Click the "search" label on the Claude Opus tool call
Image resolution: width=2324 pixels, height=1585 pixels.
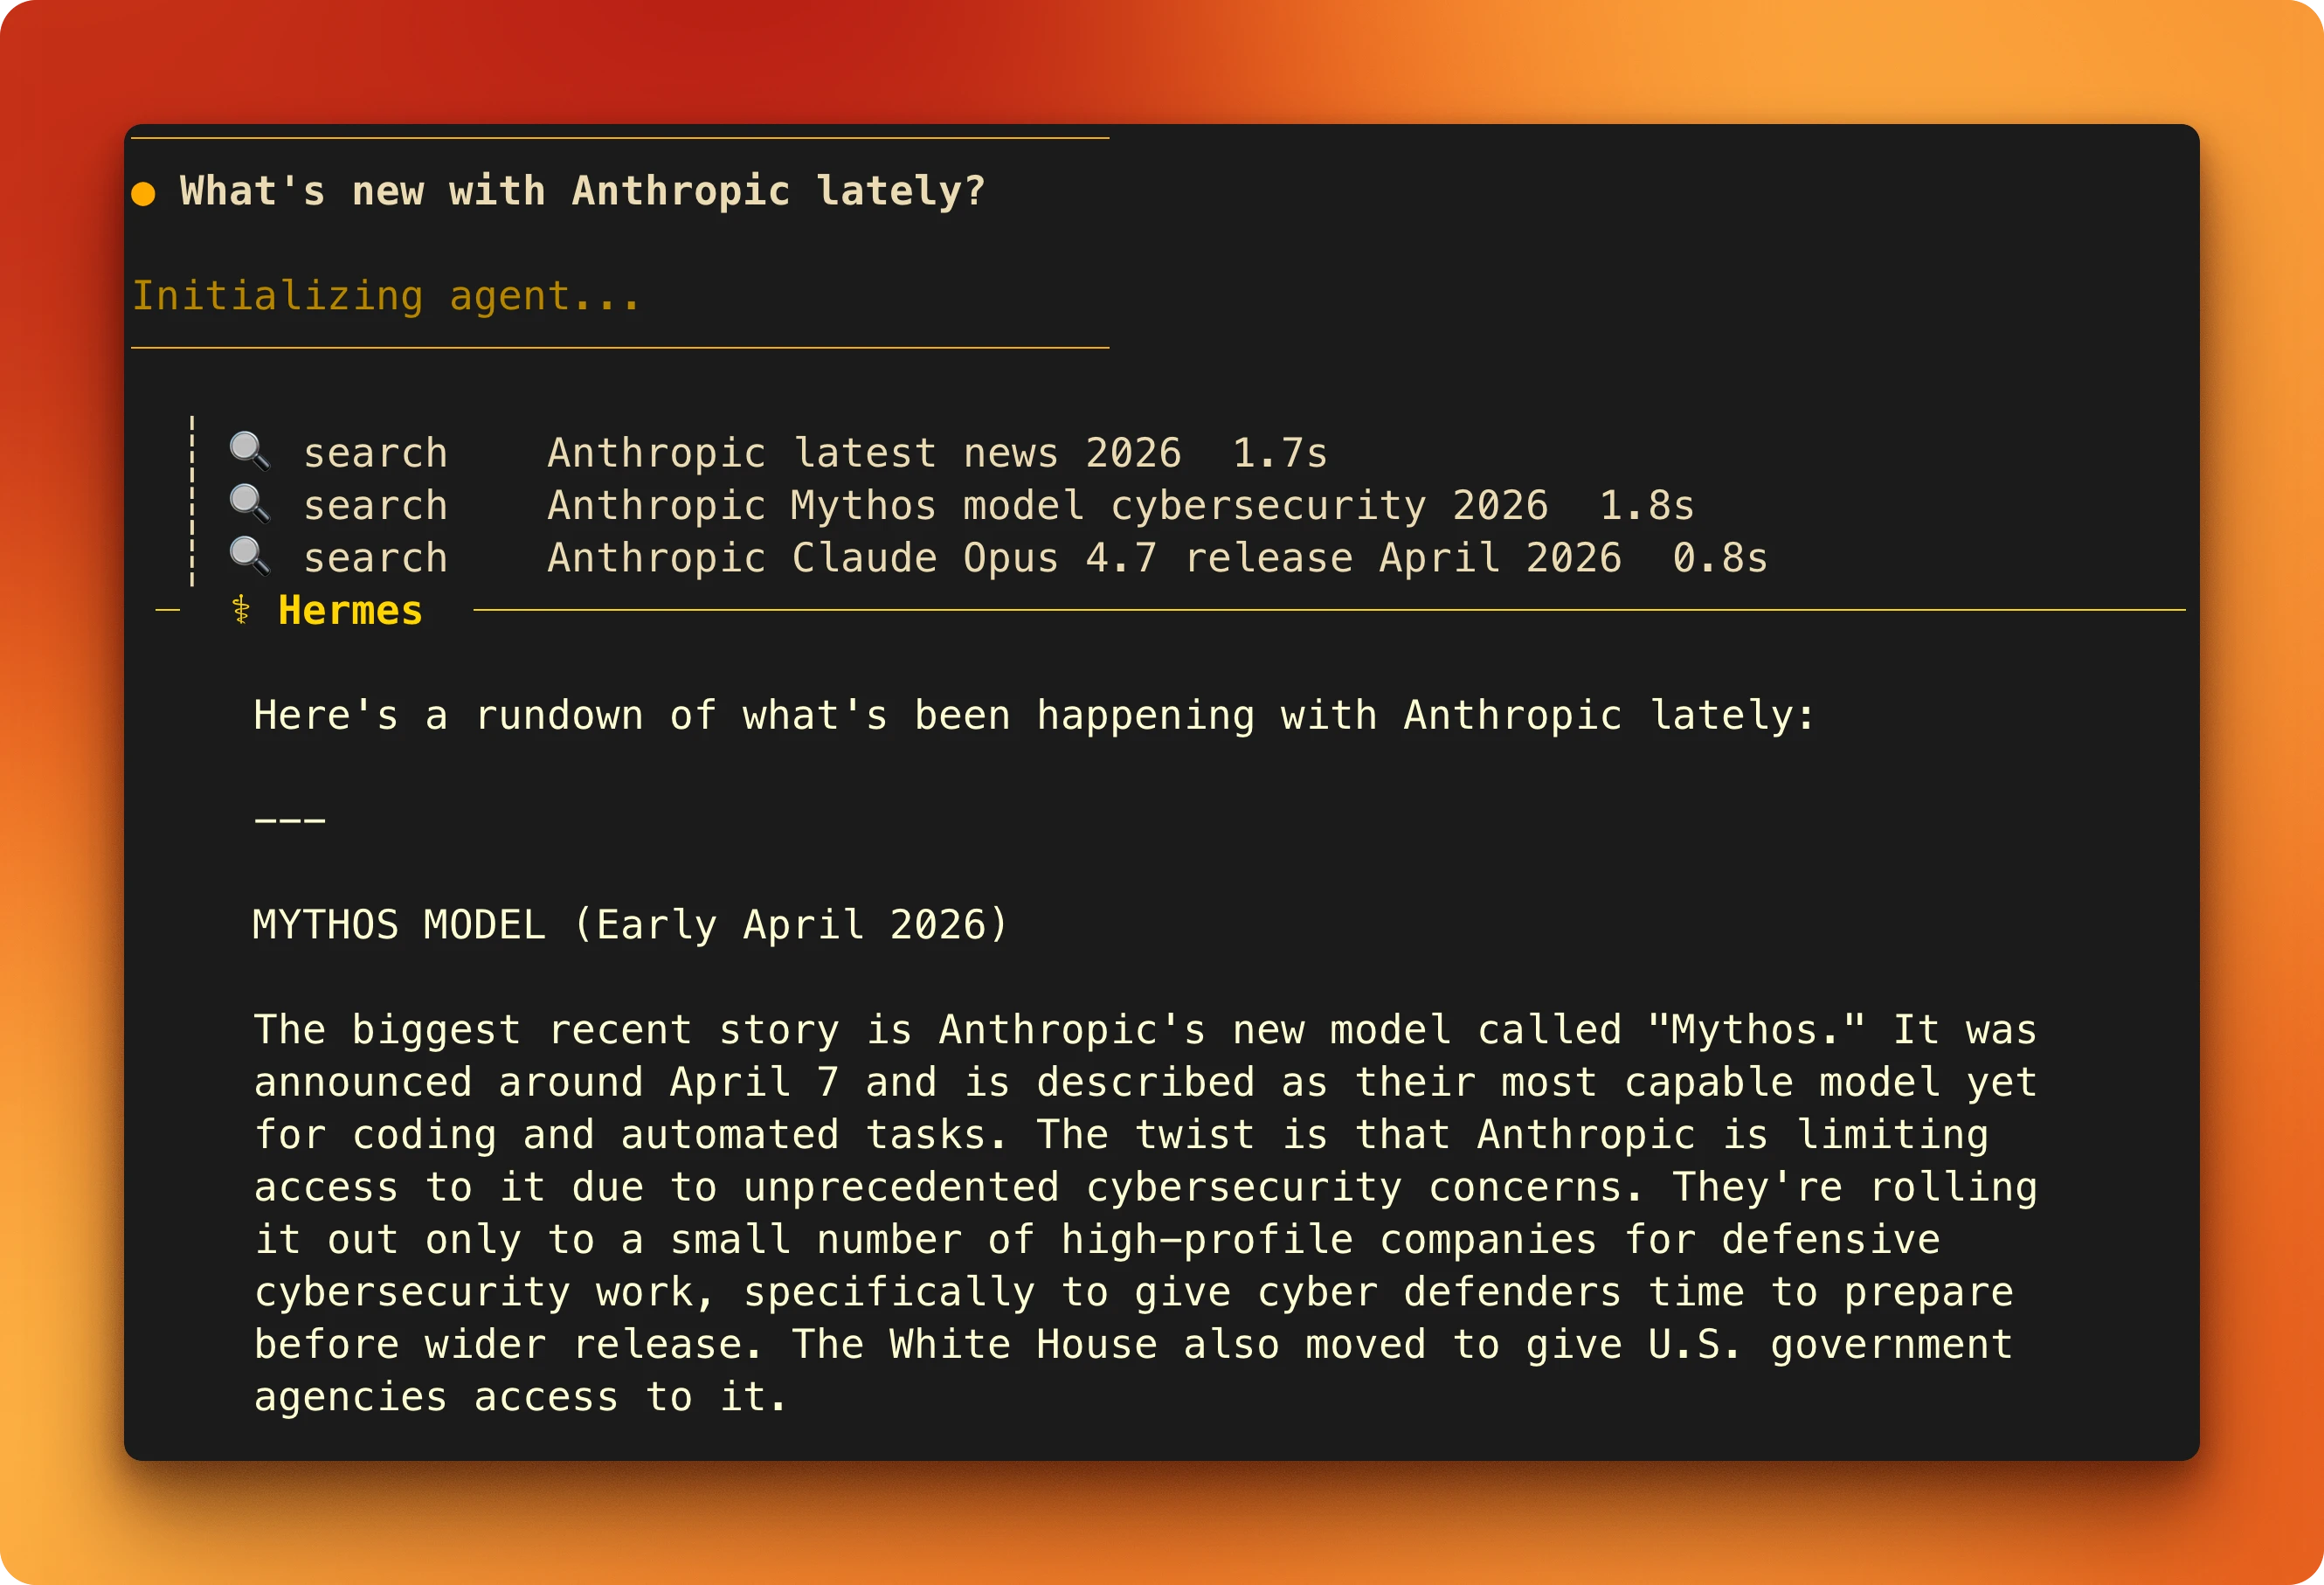(375, 558)
